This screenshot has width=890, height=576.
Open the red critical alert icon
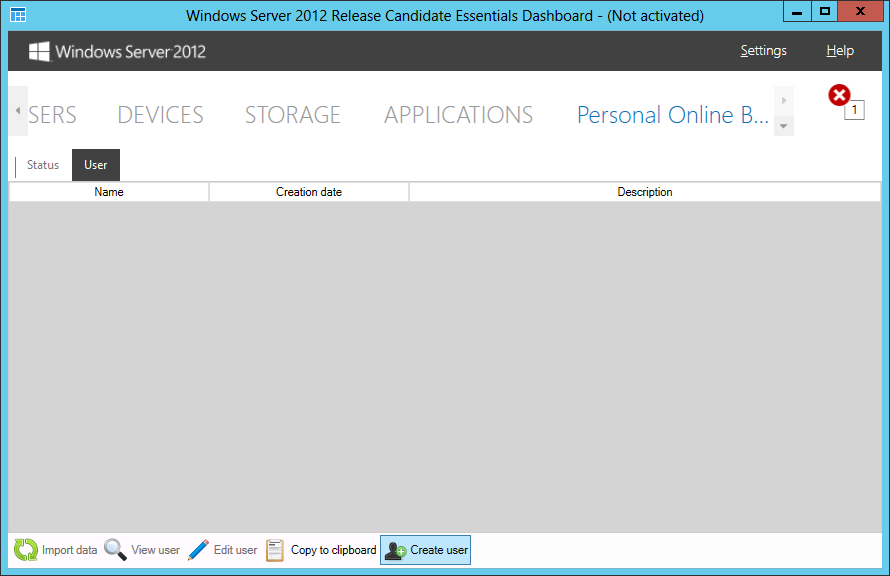839,95
